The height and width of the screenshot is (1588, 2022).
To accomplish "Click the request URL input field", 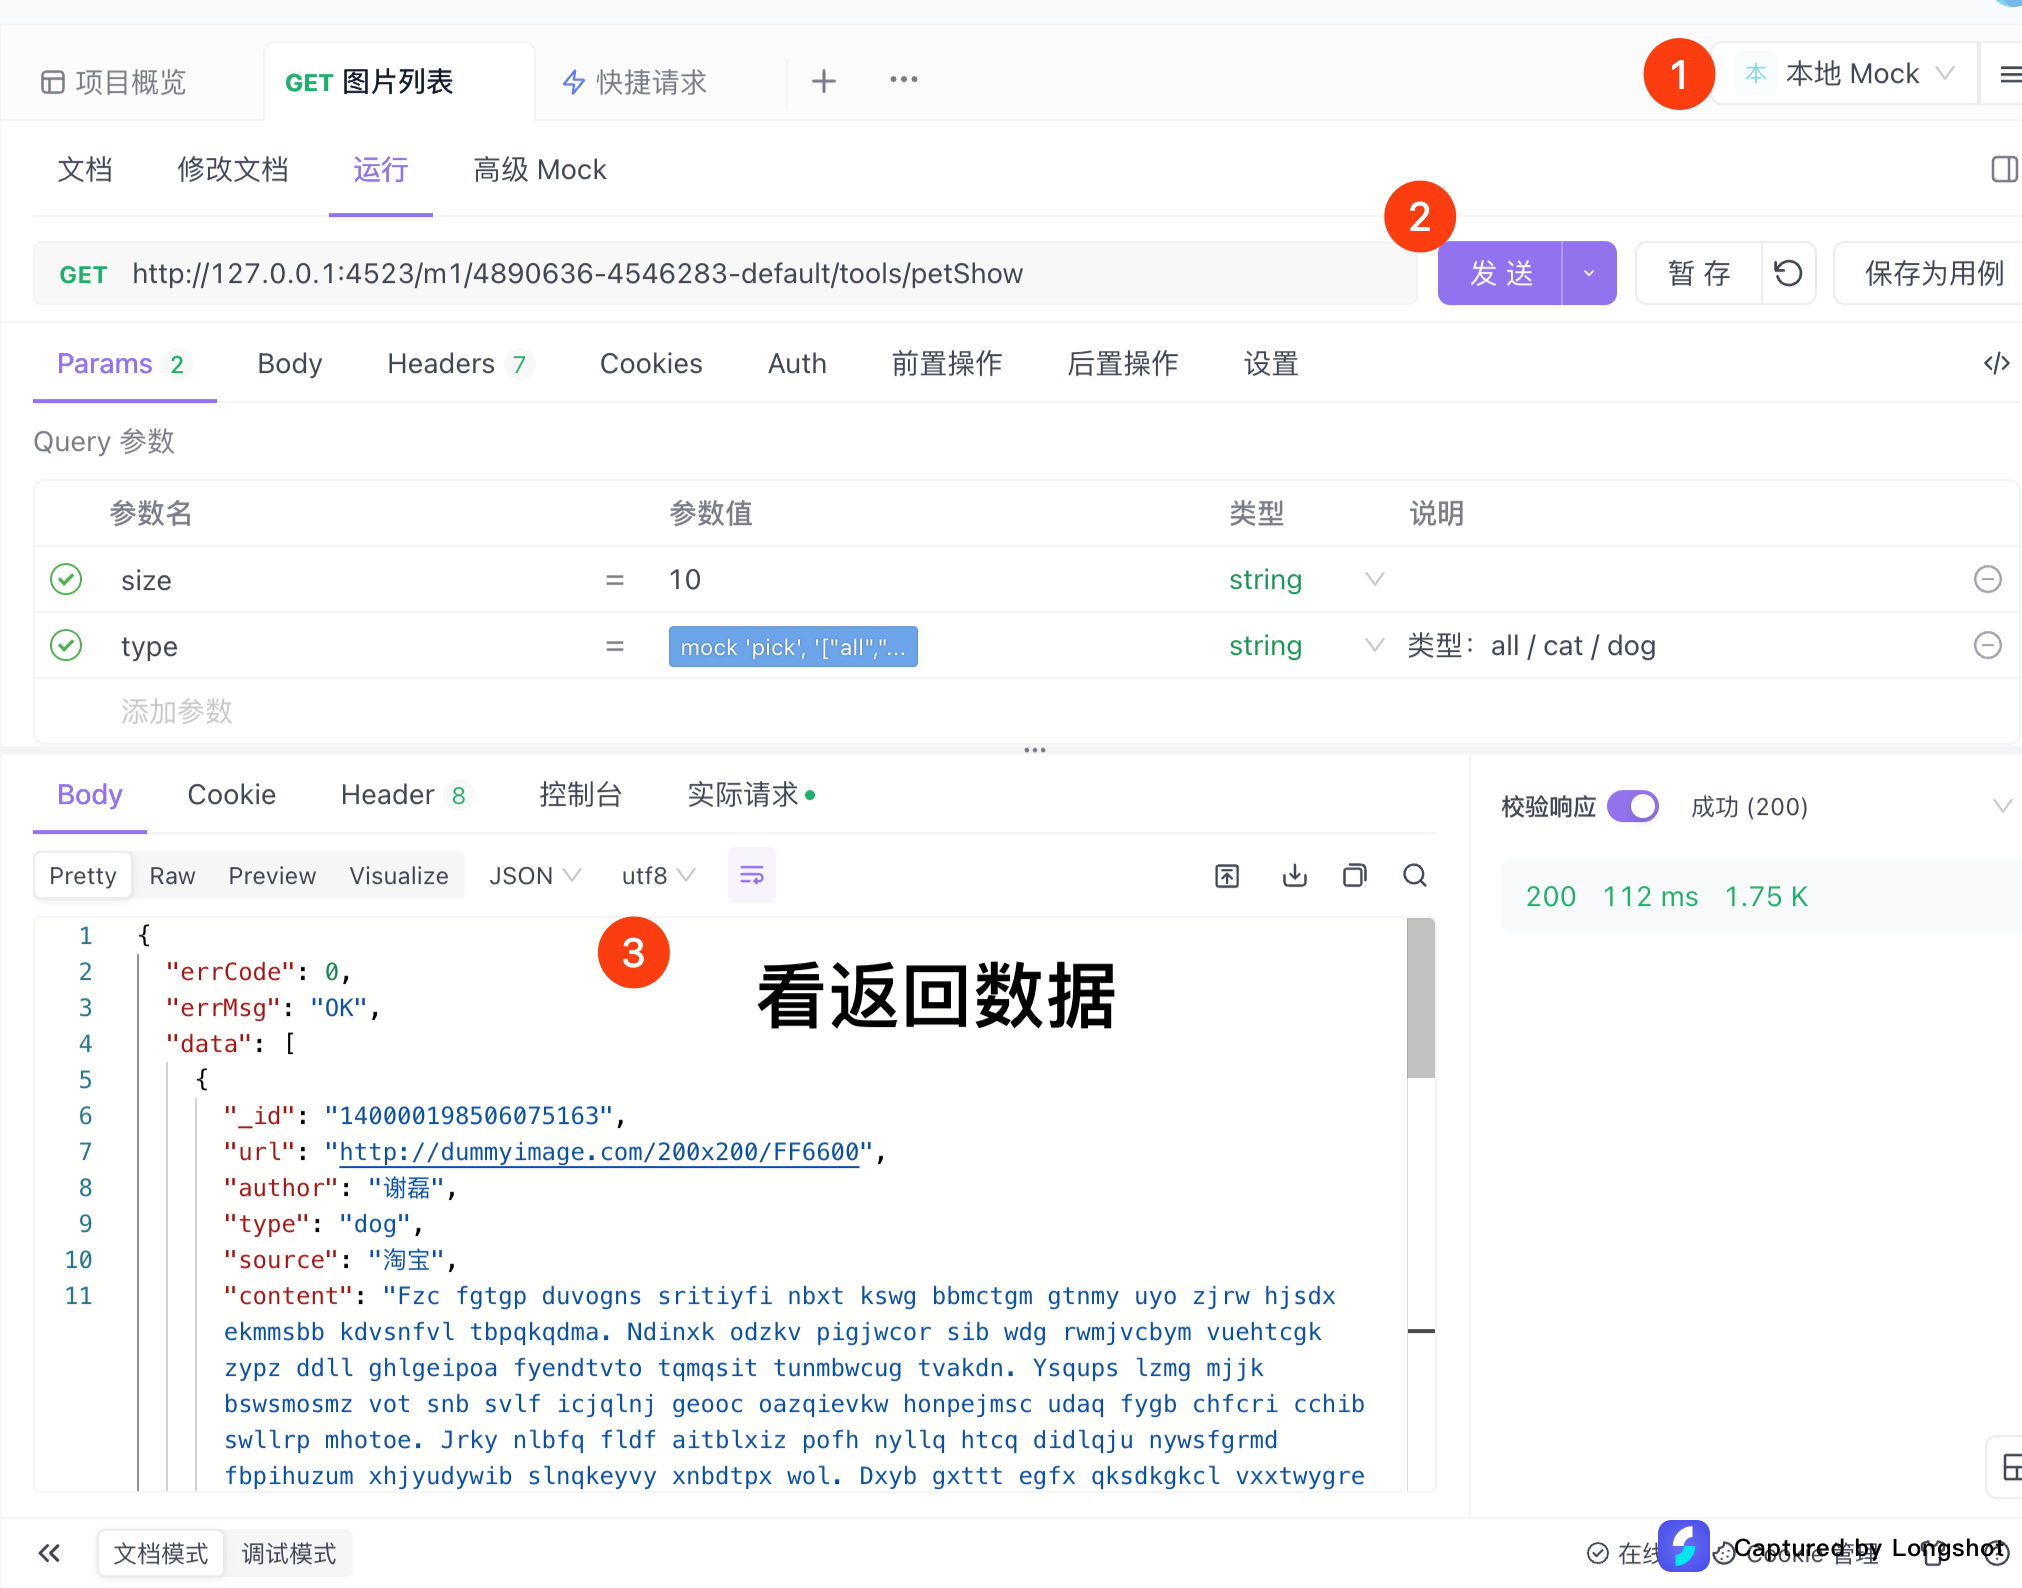I will [725, 273].
